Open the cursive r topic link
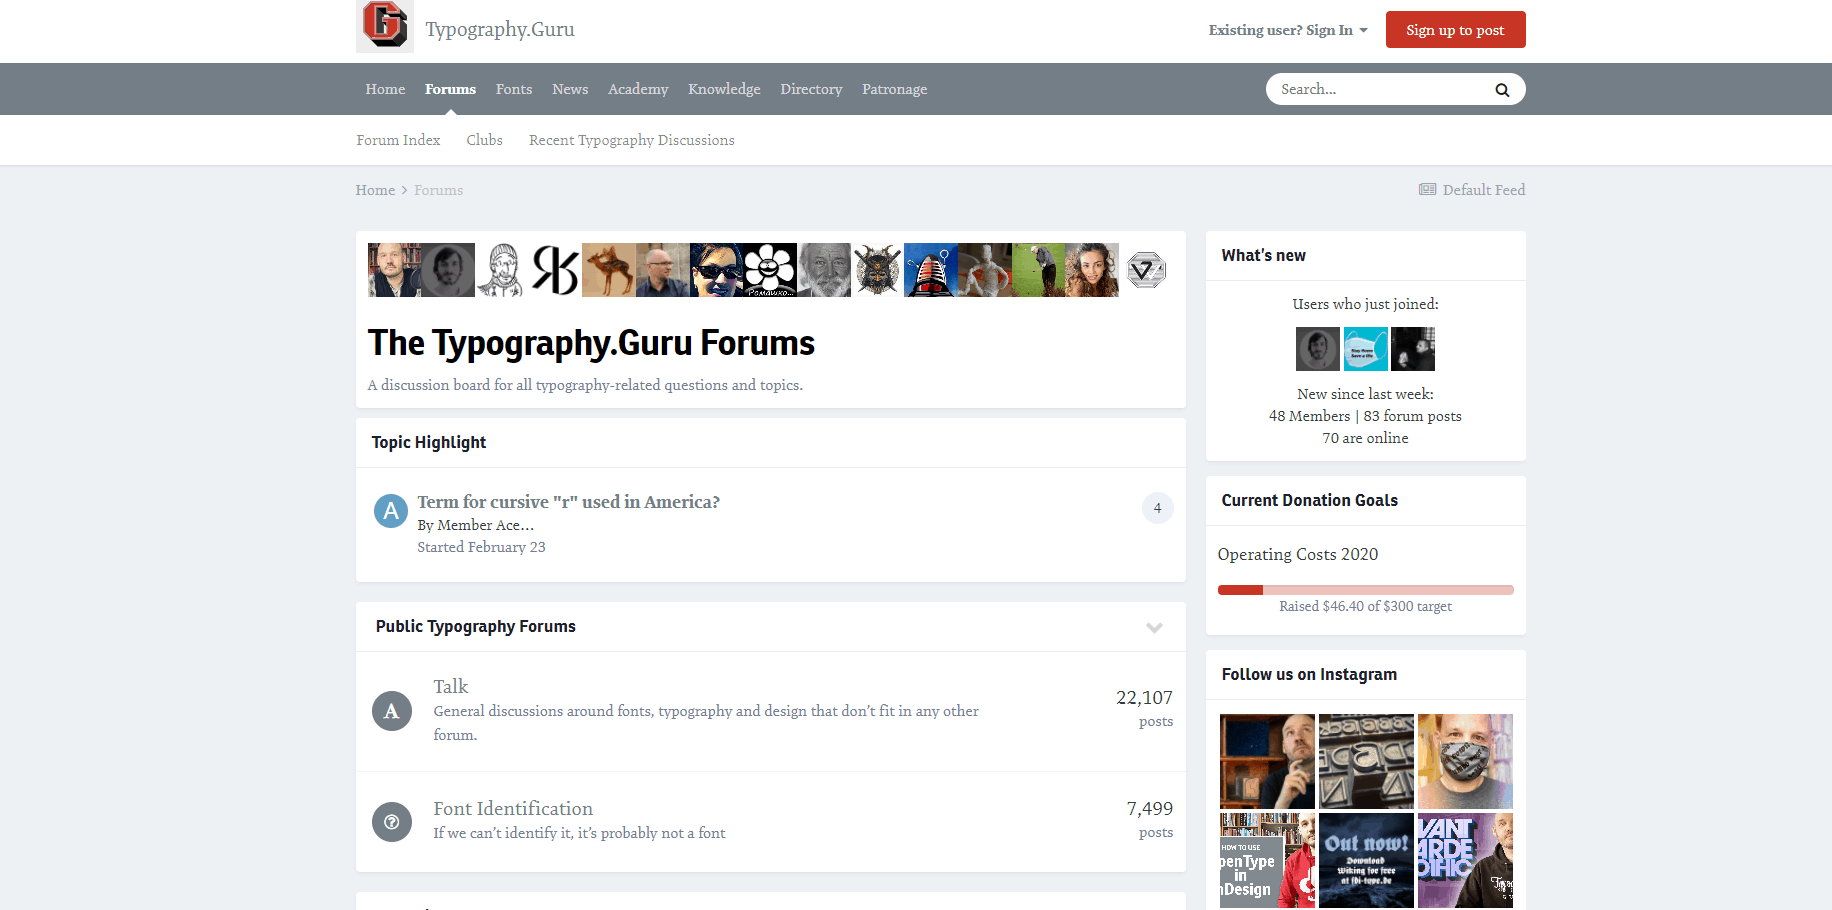1832x910 pixels. pos(568,502)
